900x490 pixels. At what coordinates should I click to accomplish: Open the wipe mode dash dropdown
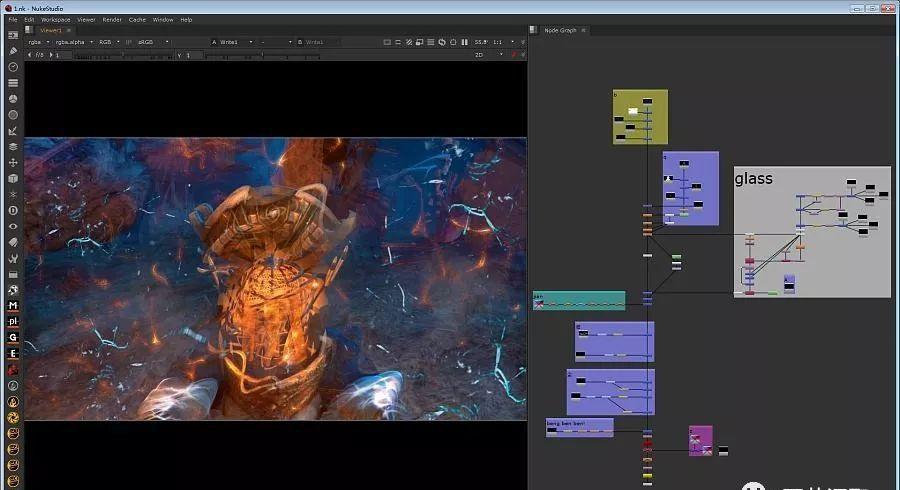pos(276,42)
